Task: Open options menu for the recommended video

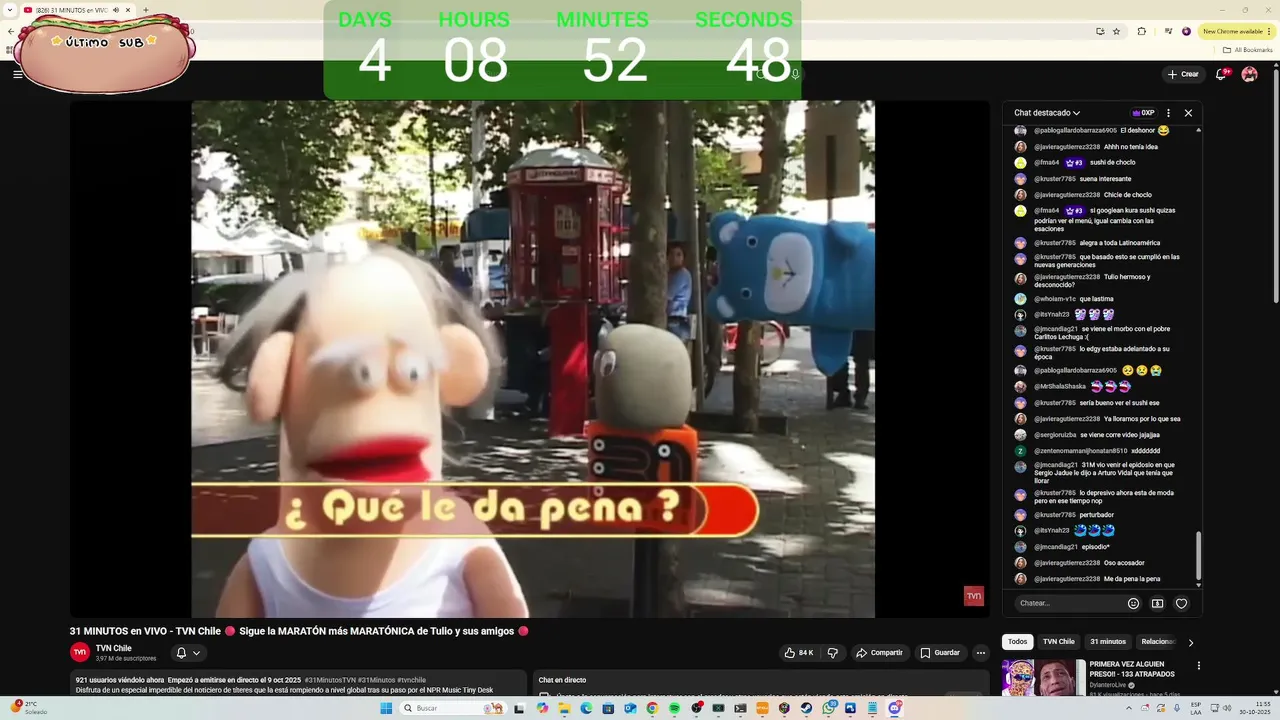Action: (x=1198, y=665)
